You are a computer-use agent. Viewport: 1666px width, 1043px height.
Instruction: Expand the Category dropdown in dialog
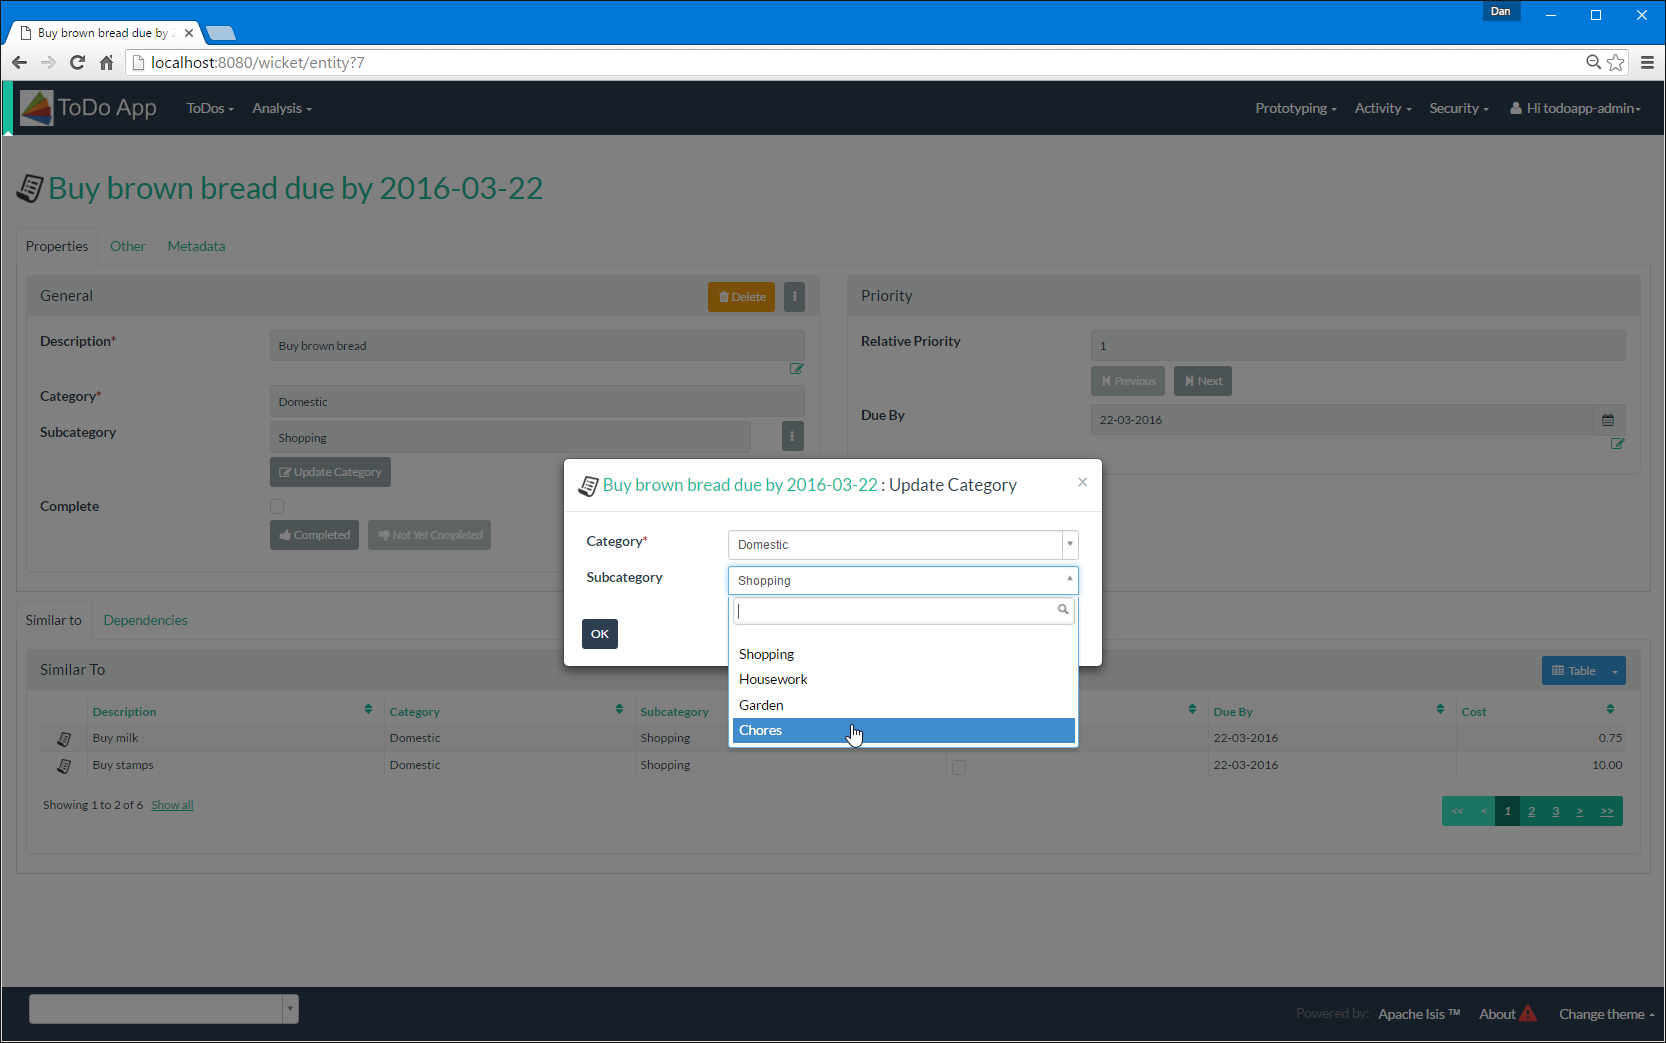click(x=1070, y=545)
